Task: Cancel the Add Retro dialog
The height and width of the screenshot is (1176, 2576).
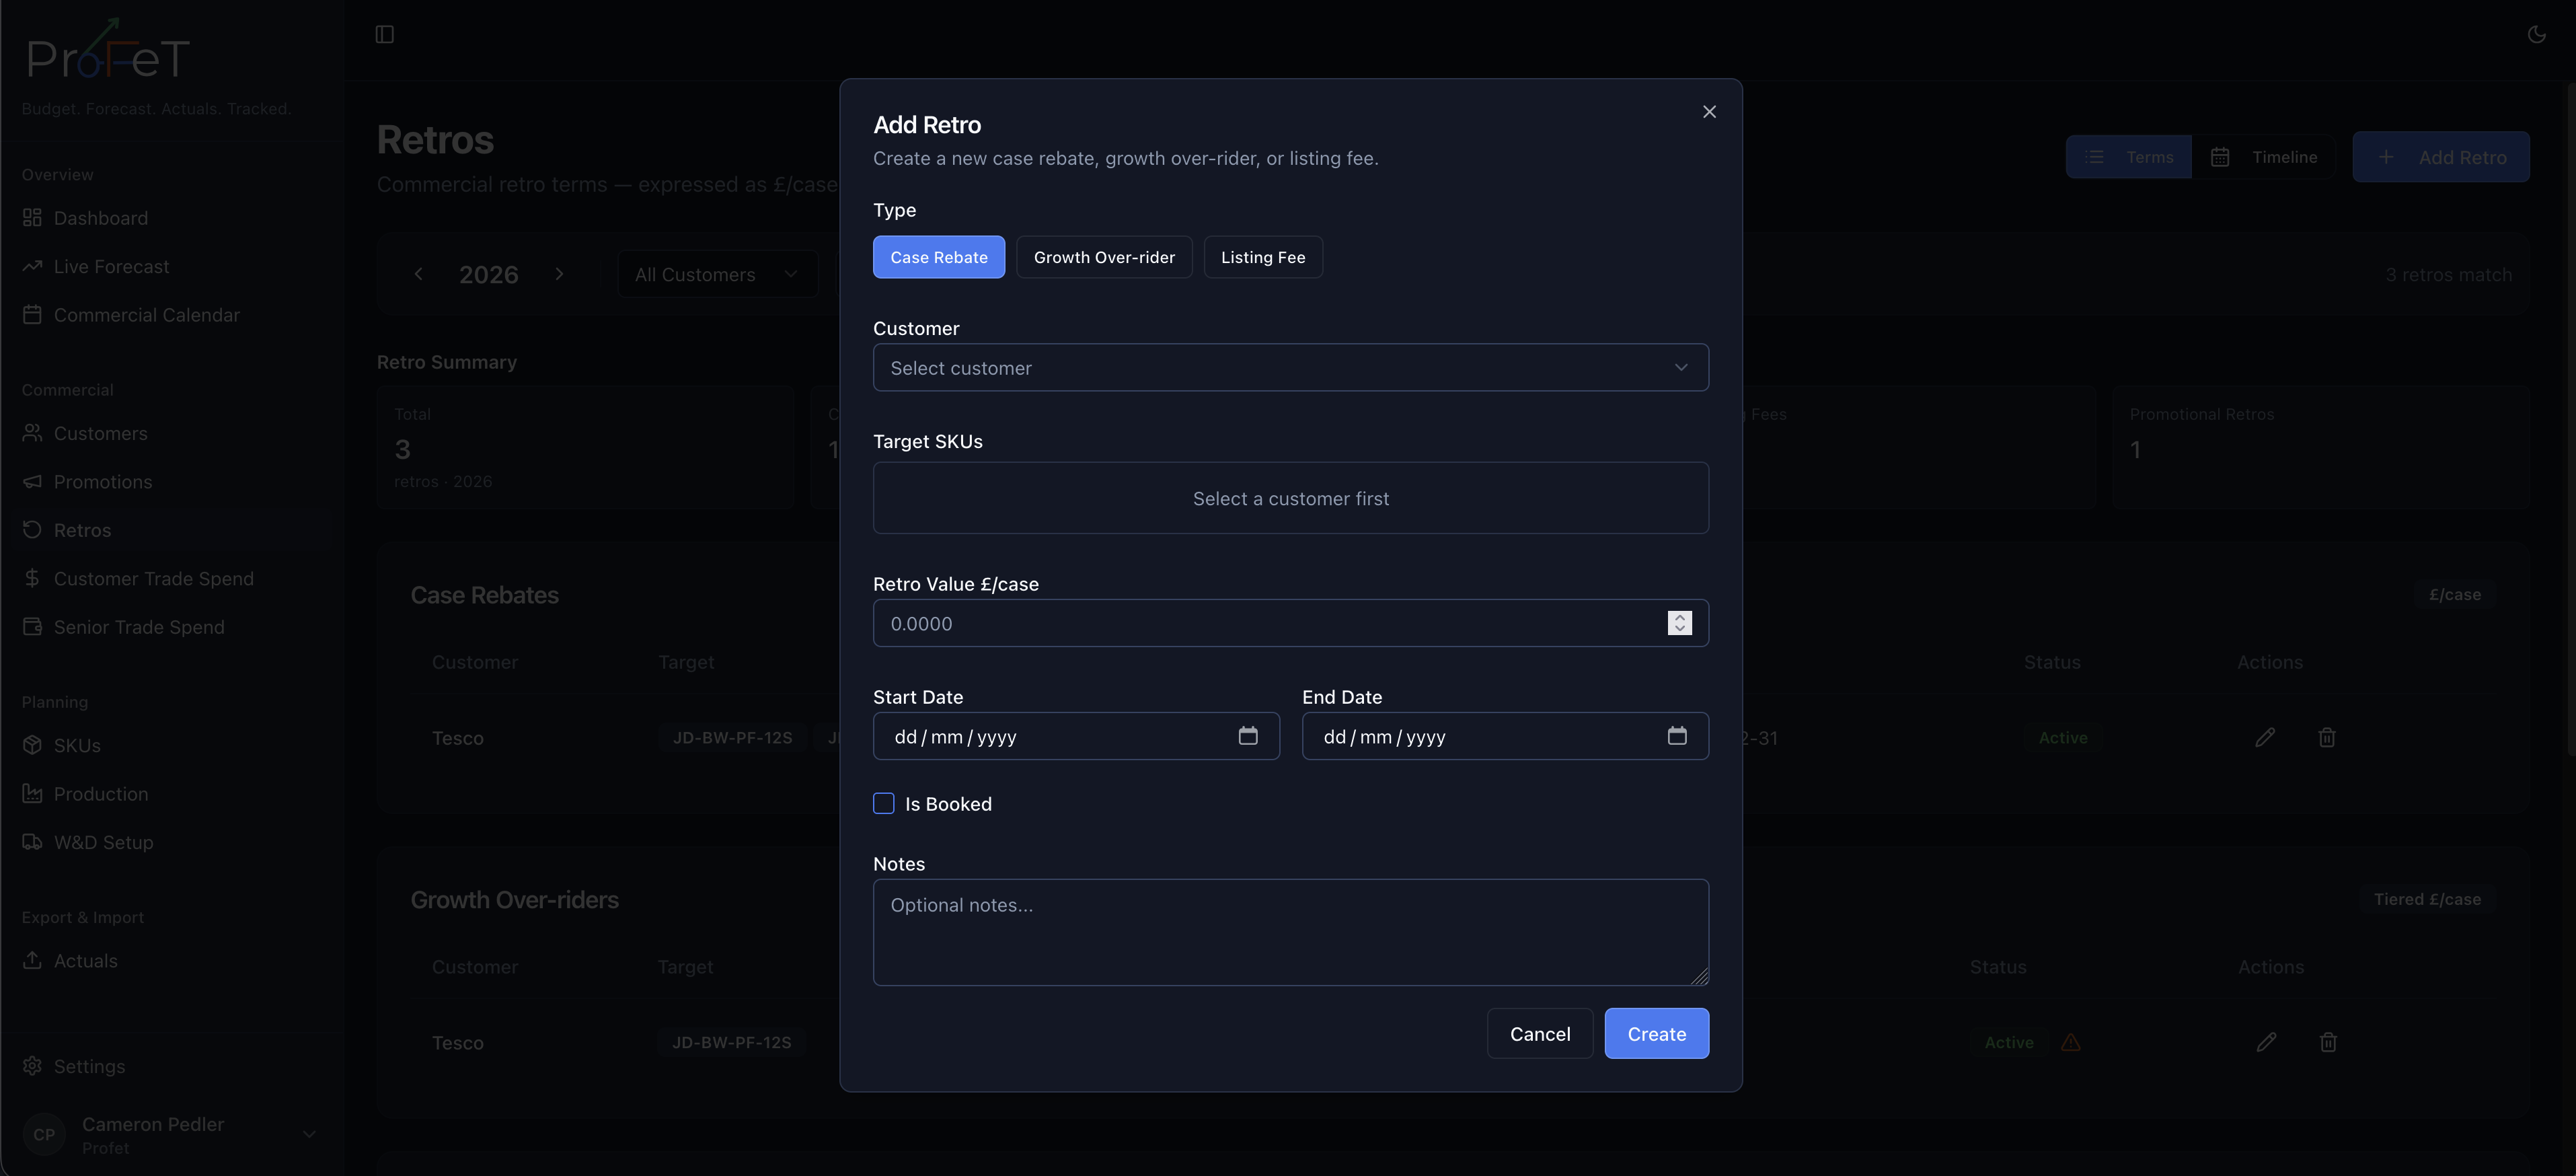Action: tap(1539, 1034)
